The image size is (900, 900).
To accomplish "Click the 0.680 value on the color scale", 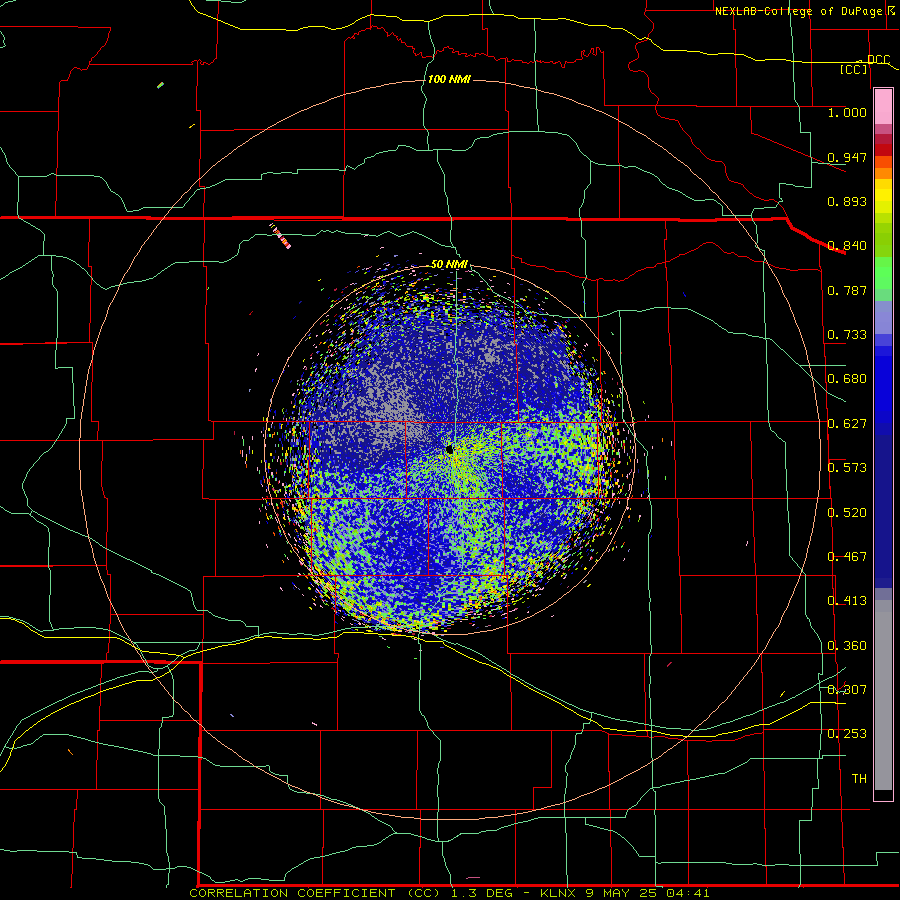I will (x=847, y=379).
